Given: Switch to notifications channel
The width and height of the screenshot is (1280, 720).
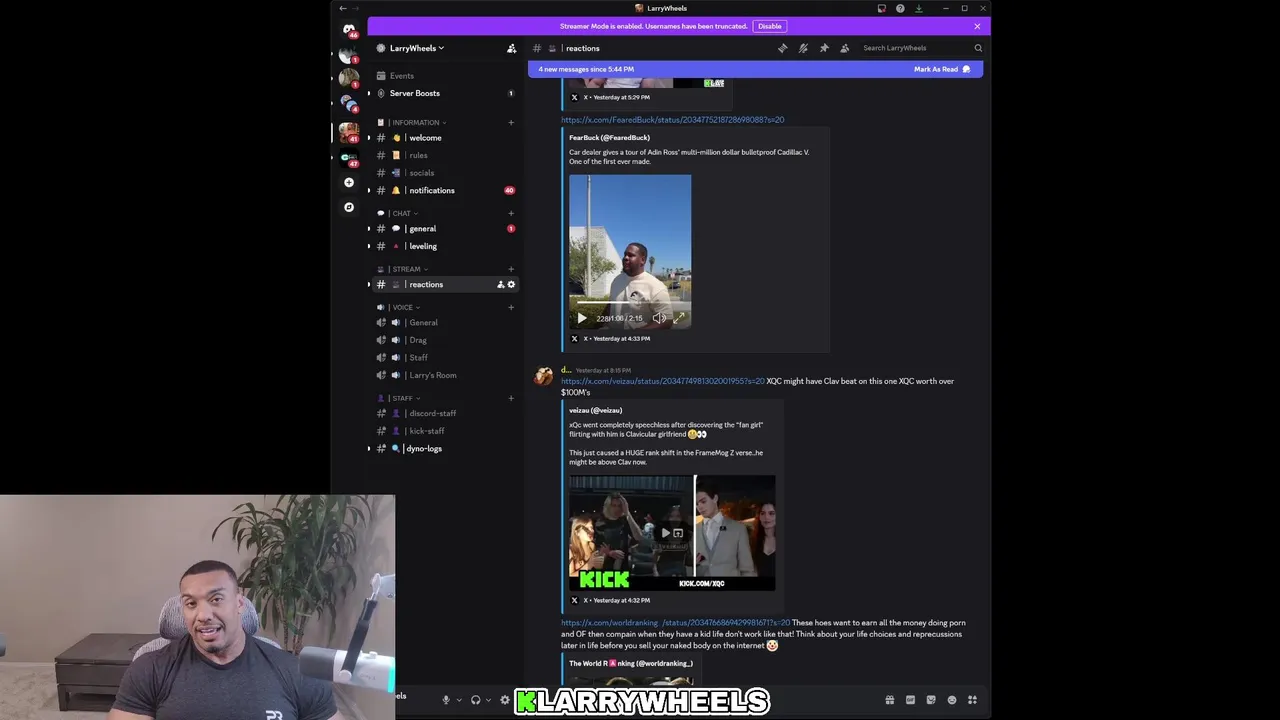Looking at the screenshot, I should pyautogui.click(x=445, y=190).
